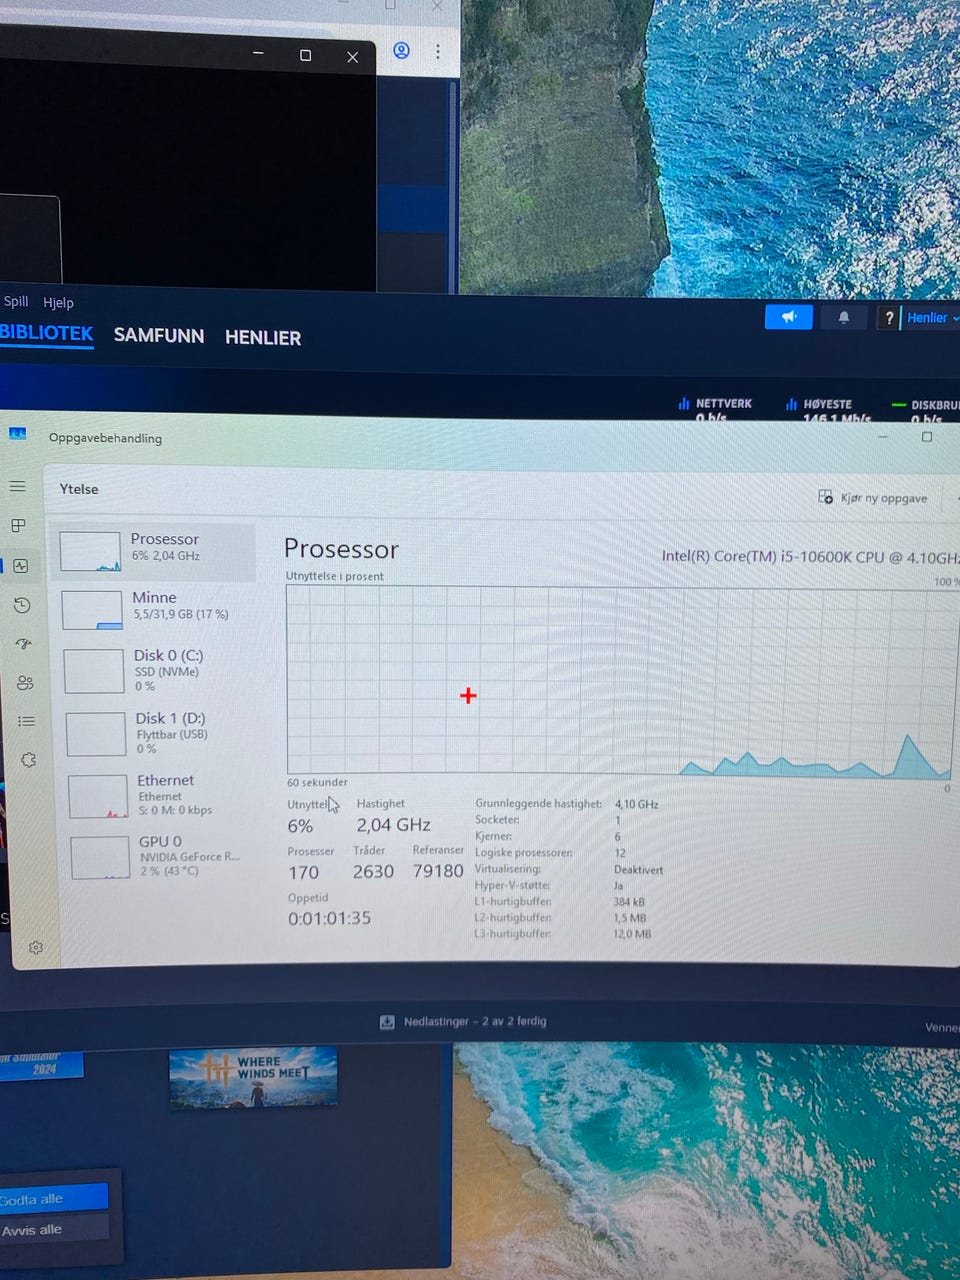The width and height of the screenshot is (960, 1280).
Task: Switch to the BIBLIOTEK tab in Steam
Action: click(x=47, y=334)
